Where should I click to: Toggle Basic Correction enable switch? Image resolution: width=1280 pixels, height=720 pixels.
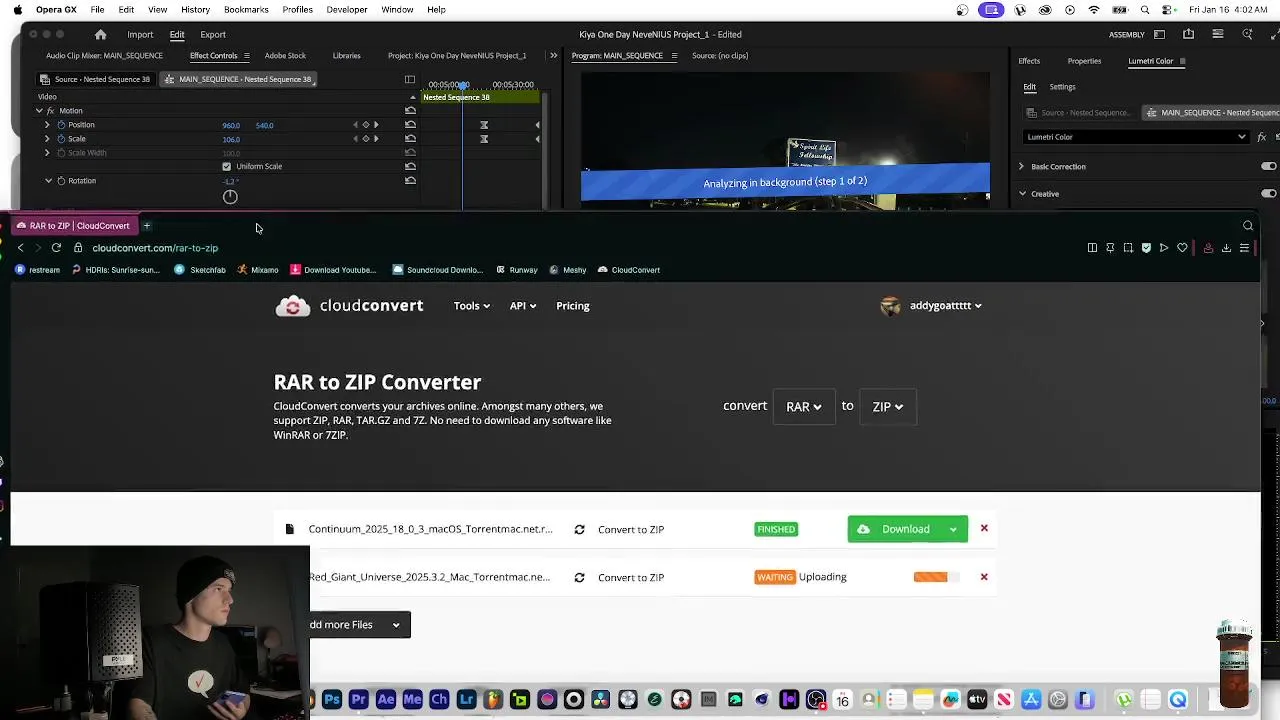(1269, 166)
